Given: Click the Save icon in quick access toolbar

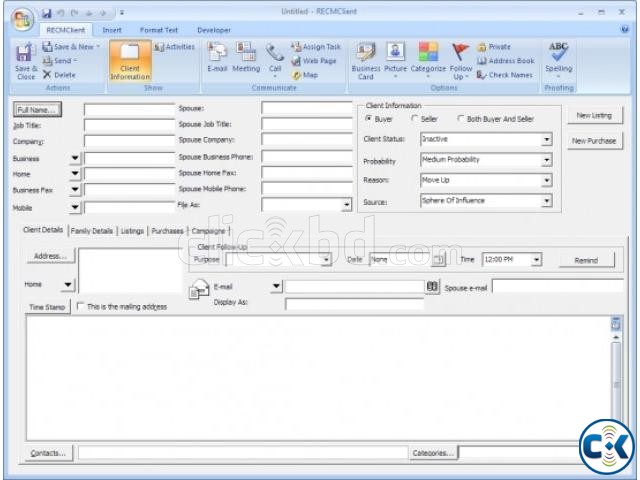Looking at the screenshot, I should pyautogui.click(x=47, y=13).
